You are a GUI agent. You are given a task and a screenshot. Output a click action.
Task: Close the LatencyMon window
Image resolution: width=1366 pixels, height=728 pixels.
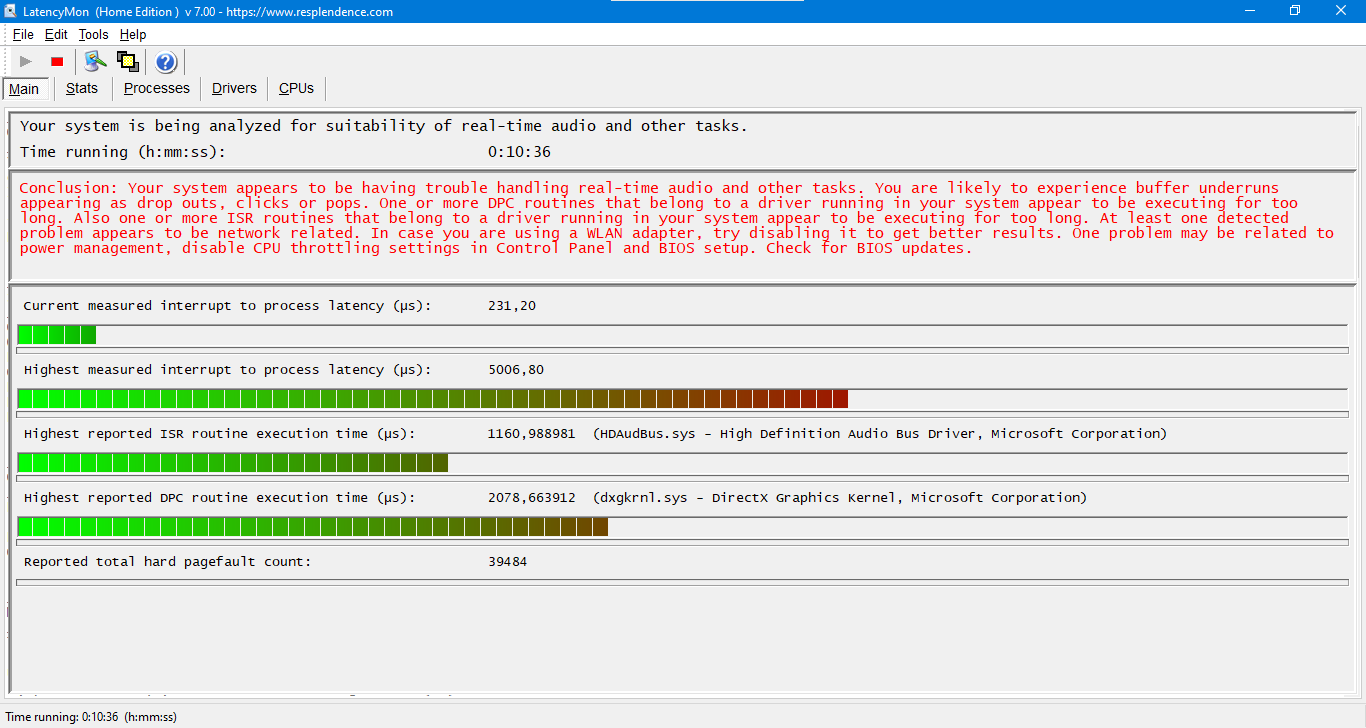point(1341,11)
